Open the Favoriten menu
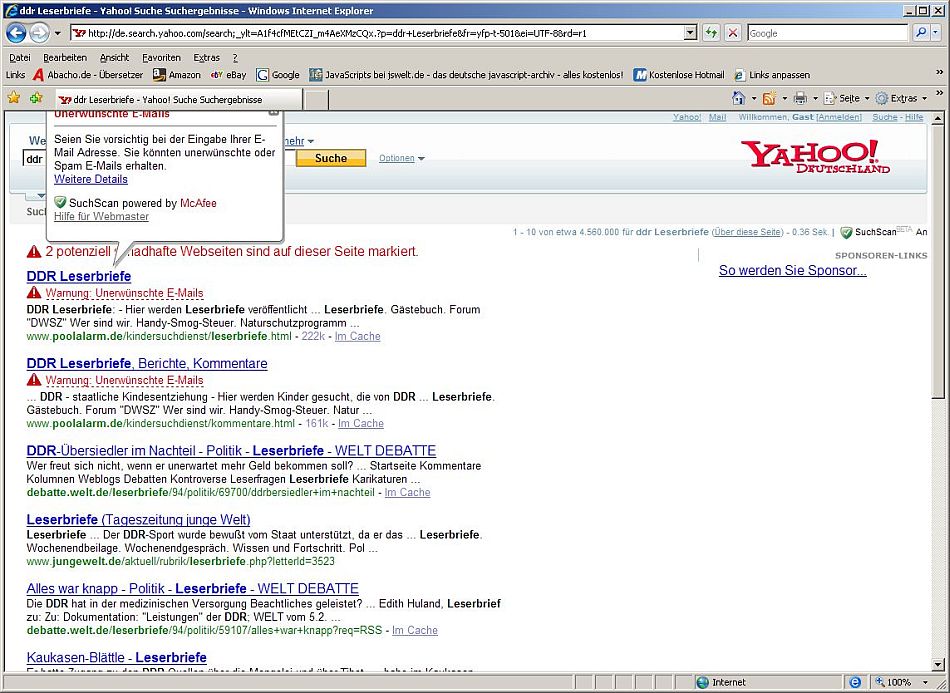950x693 pixels. click(161, 58)
